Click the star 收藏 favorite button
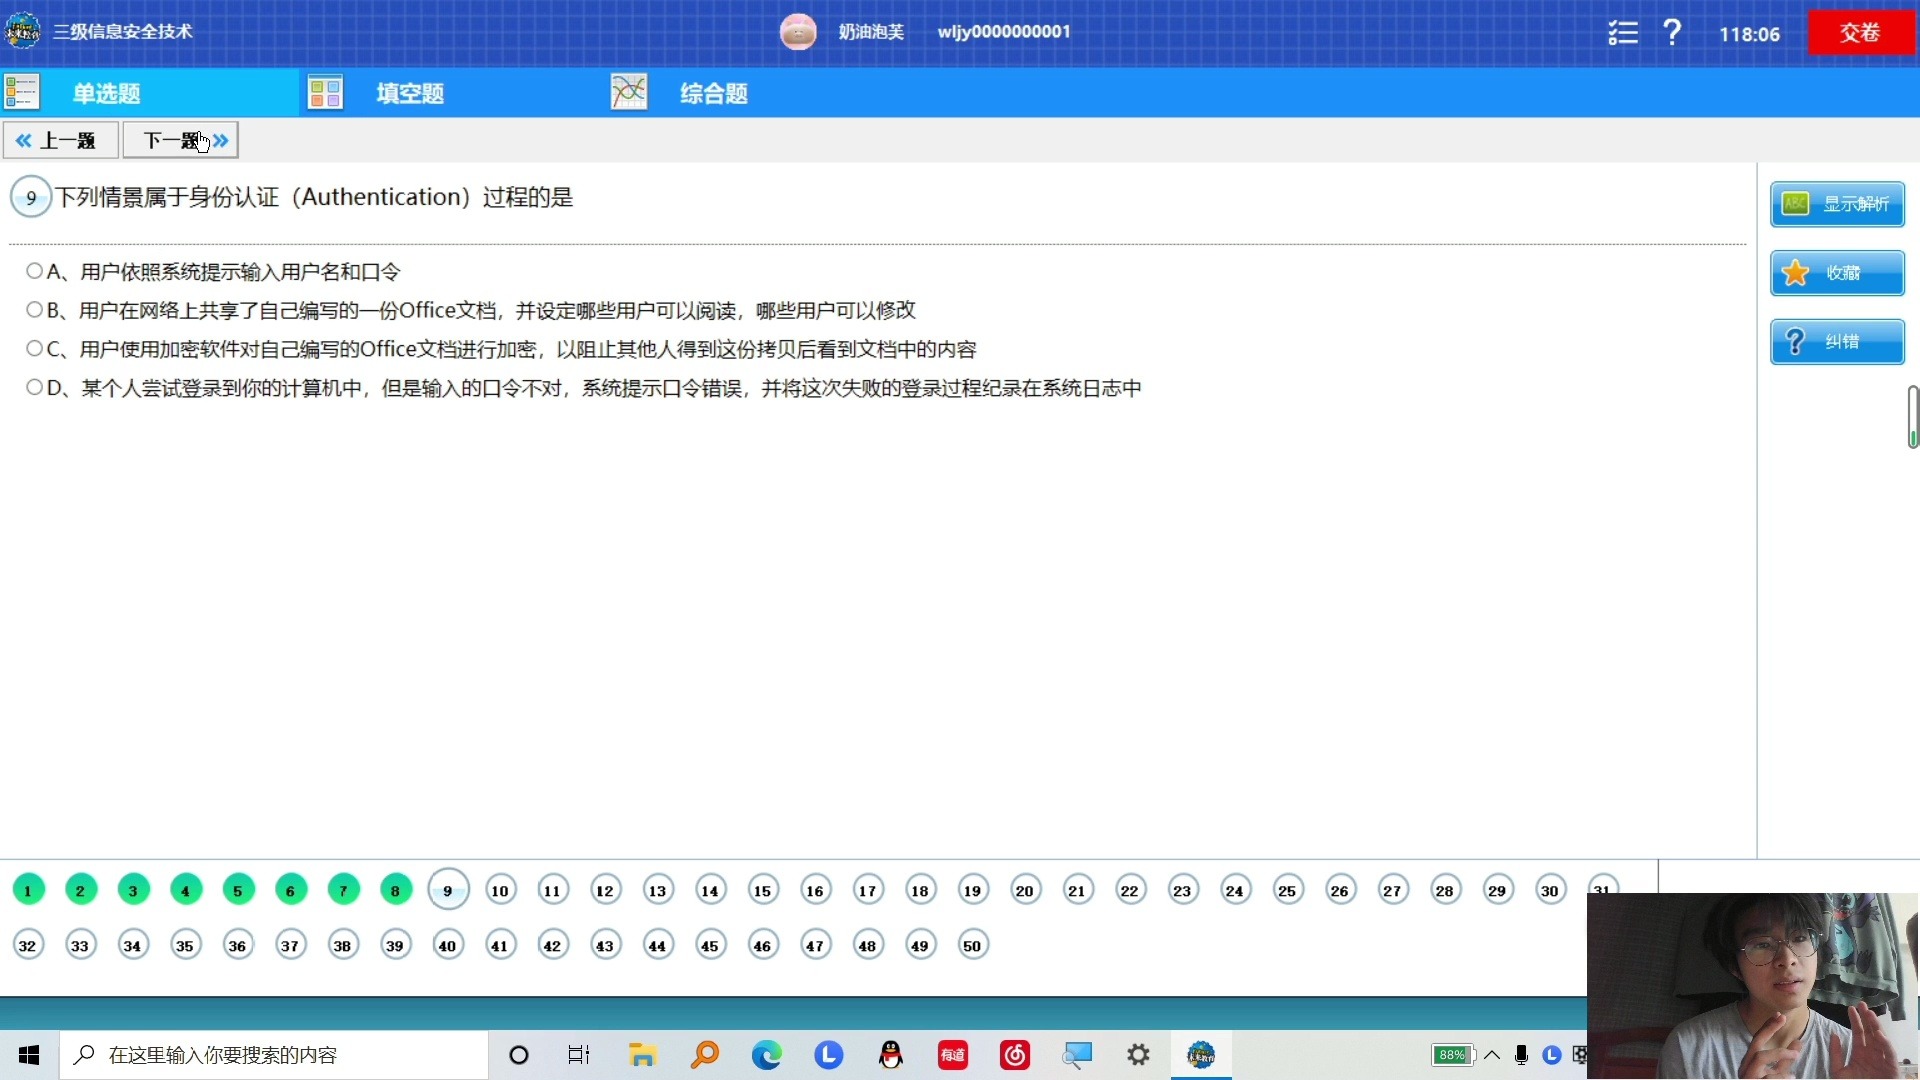The height and width of the screenshot is (1080, 1920). [1837, 273]
